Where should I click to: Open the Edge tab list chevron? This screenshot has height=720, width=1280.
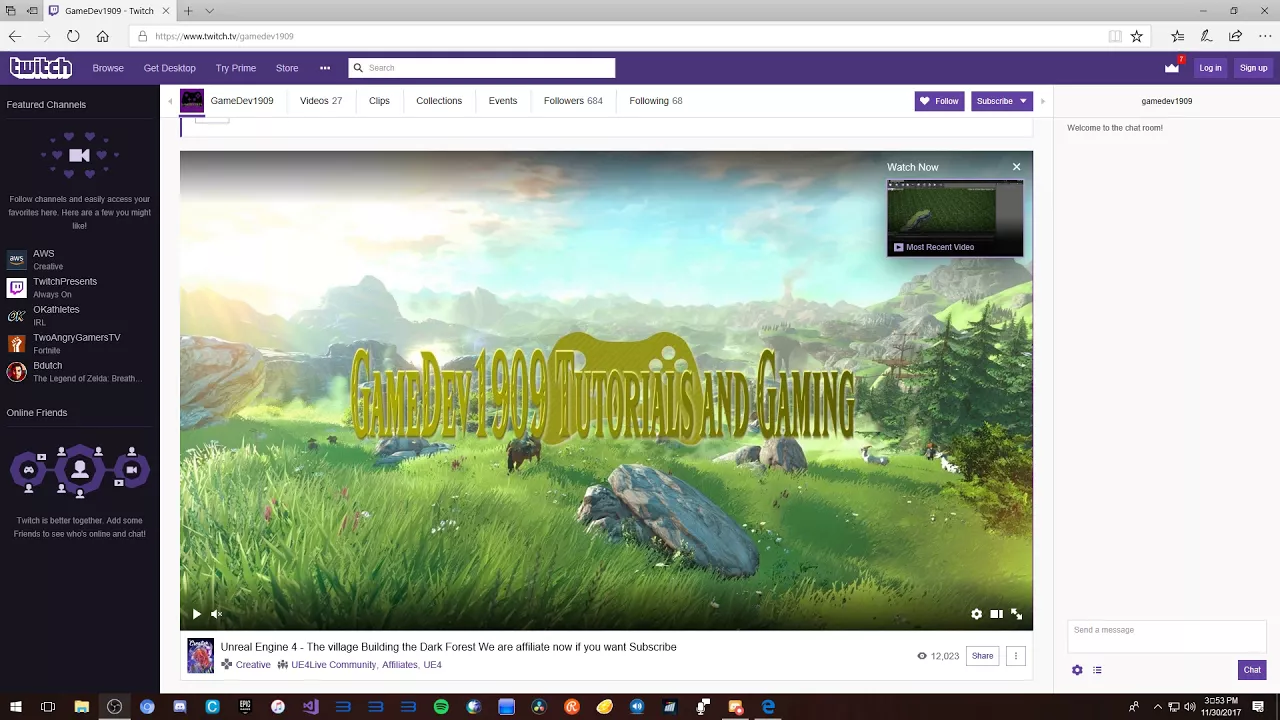(209, 11)
